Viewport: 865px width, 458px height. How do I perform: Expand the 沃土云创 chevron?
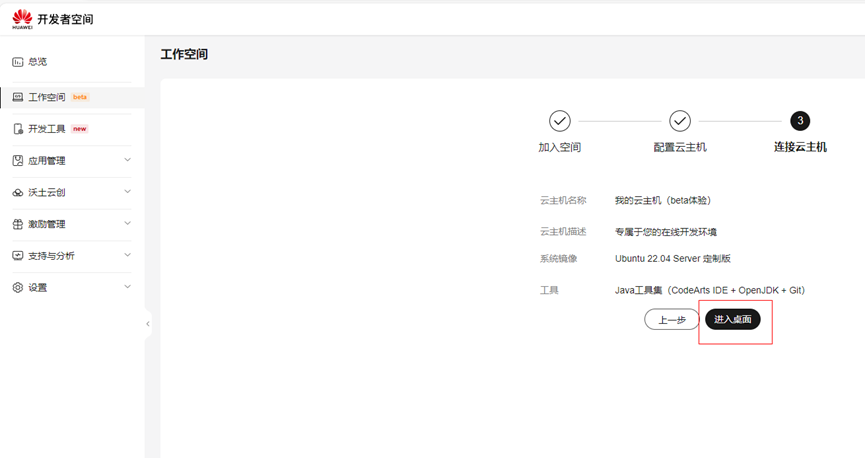(127, 192)
